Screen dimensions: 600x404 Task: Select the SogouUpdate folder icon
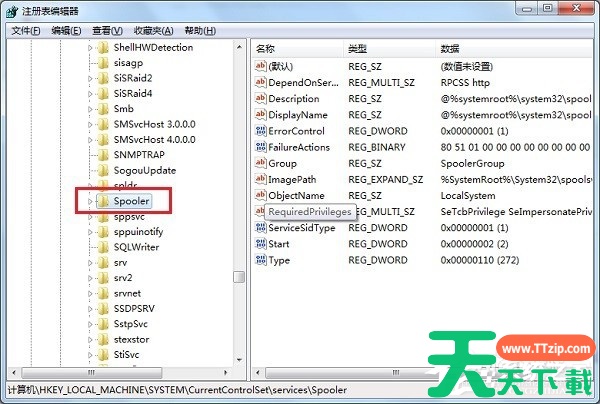click(103, 170)
